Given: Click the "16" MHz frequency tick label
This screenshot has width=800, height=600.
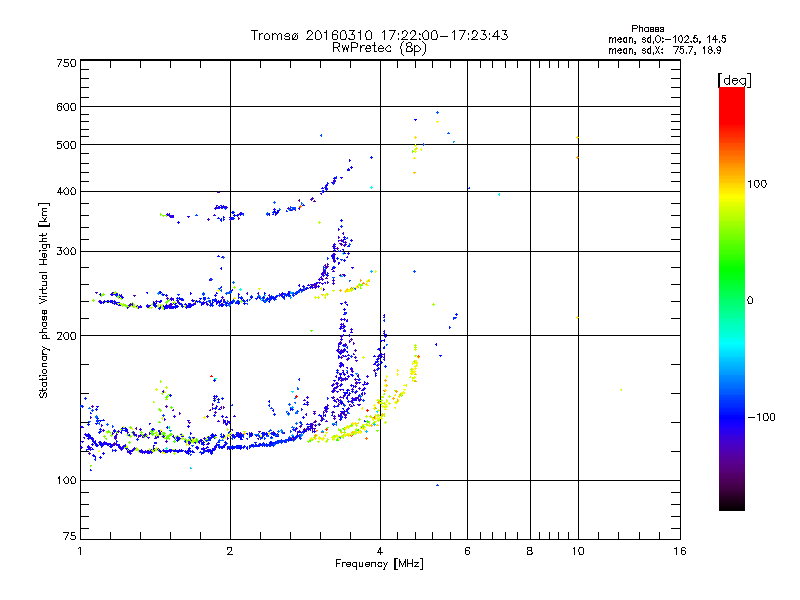Looking at the screenshot, I should (680, 551).
